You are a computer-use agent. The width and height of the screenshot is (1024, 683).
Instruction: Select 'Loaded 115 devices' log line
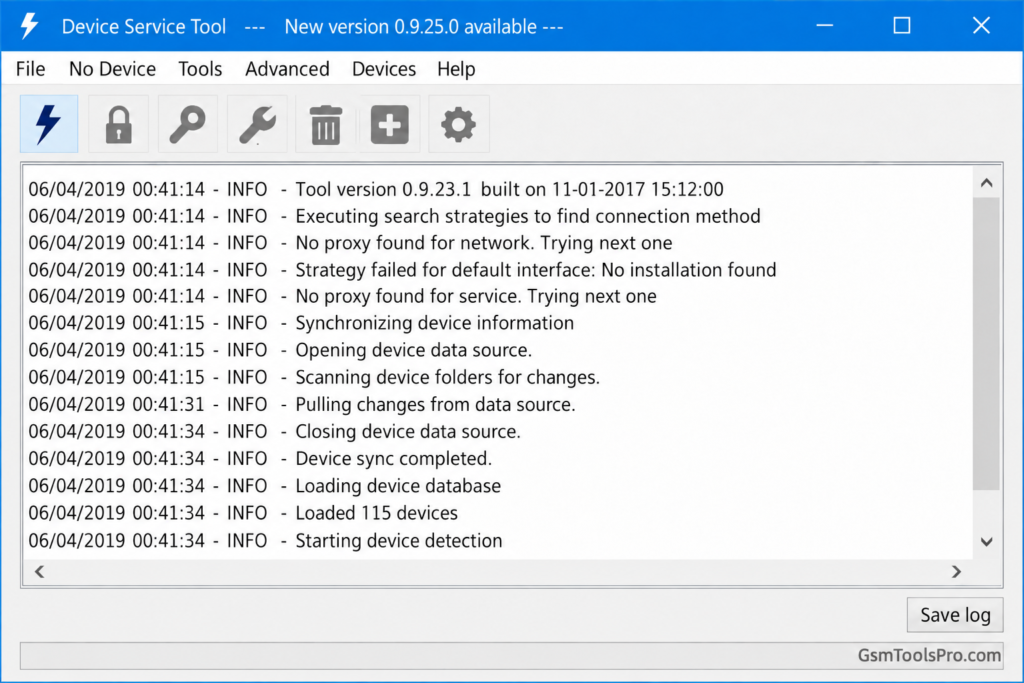click(243, 513)
